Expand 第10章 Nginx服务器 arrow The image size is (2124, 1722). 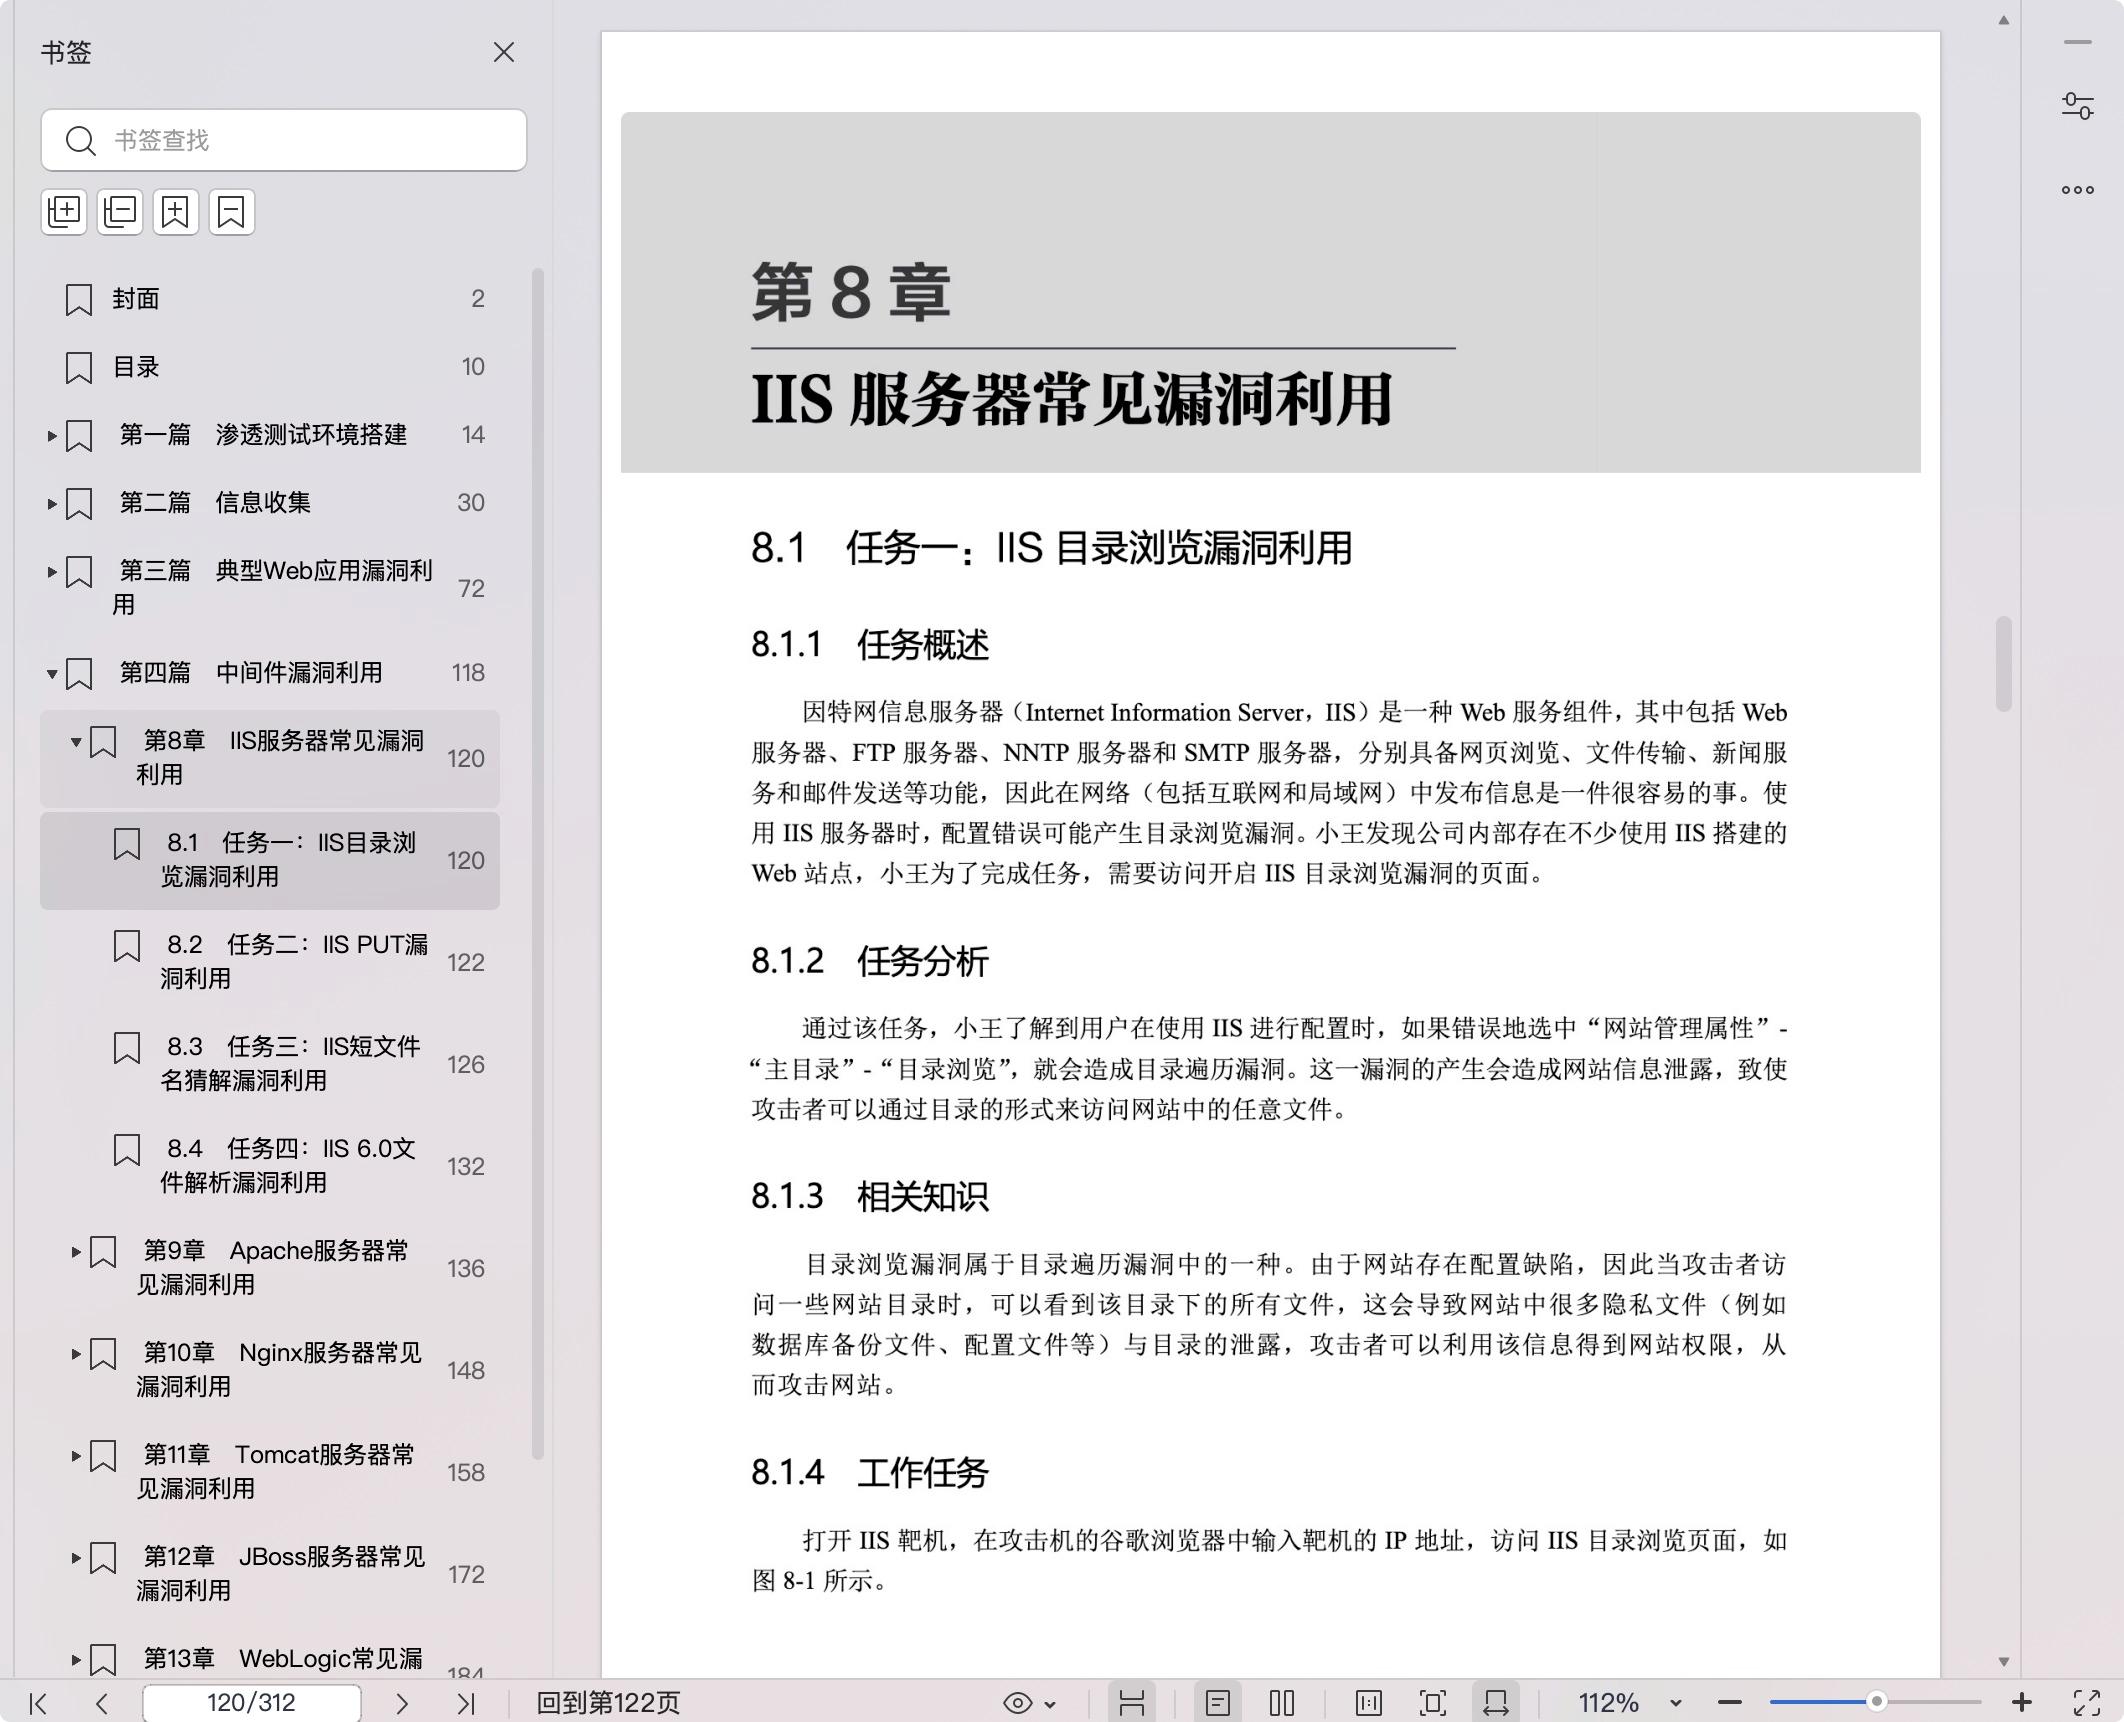(x=76, y=1353)
